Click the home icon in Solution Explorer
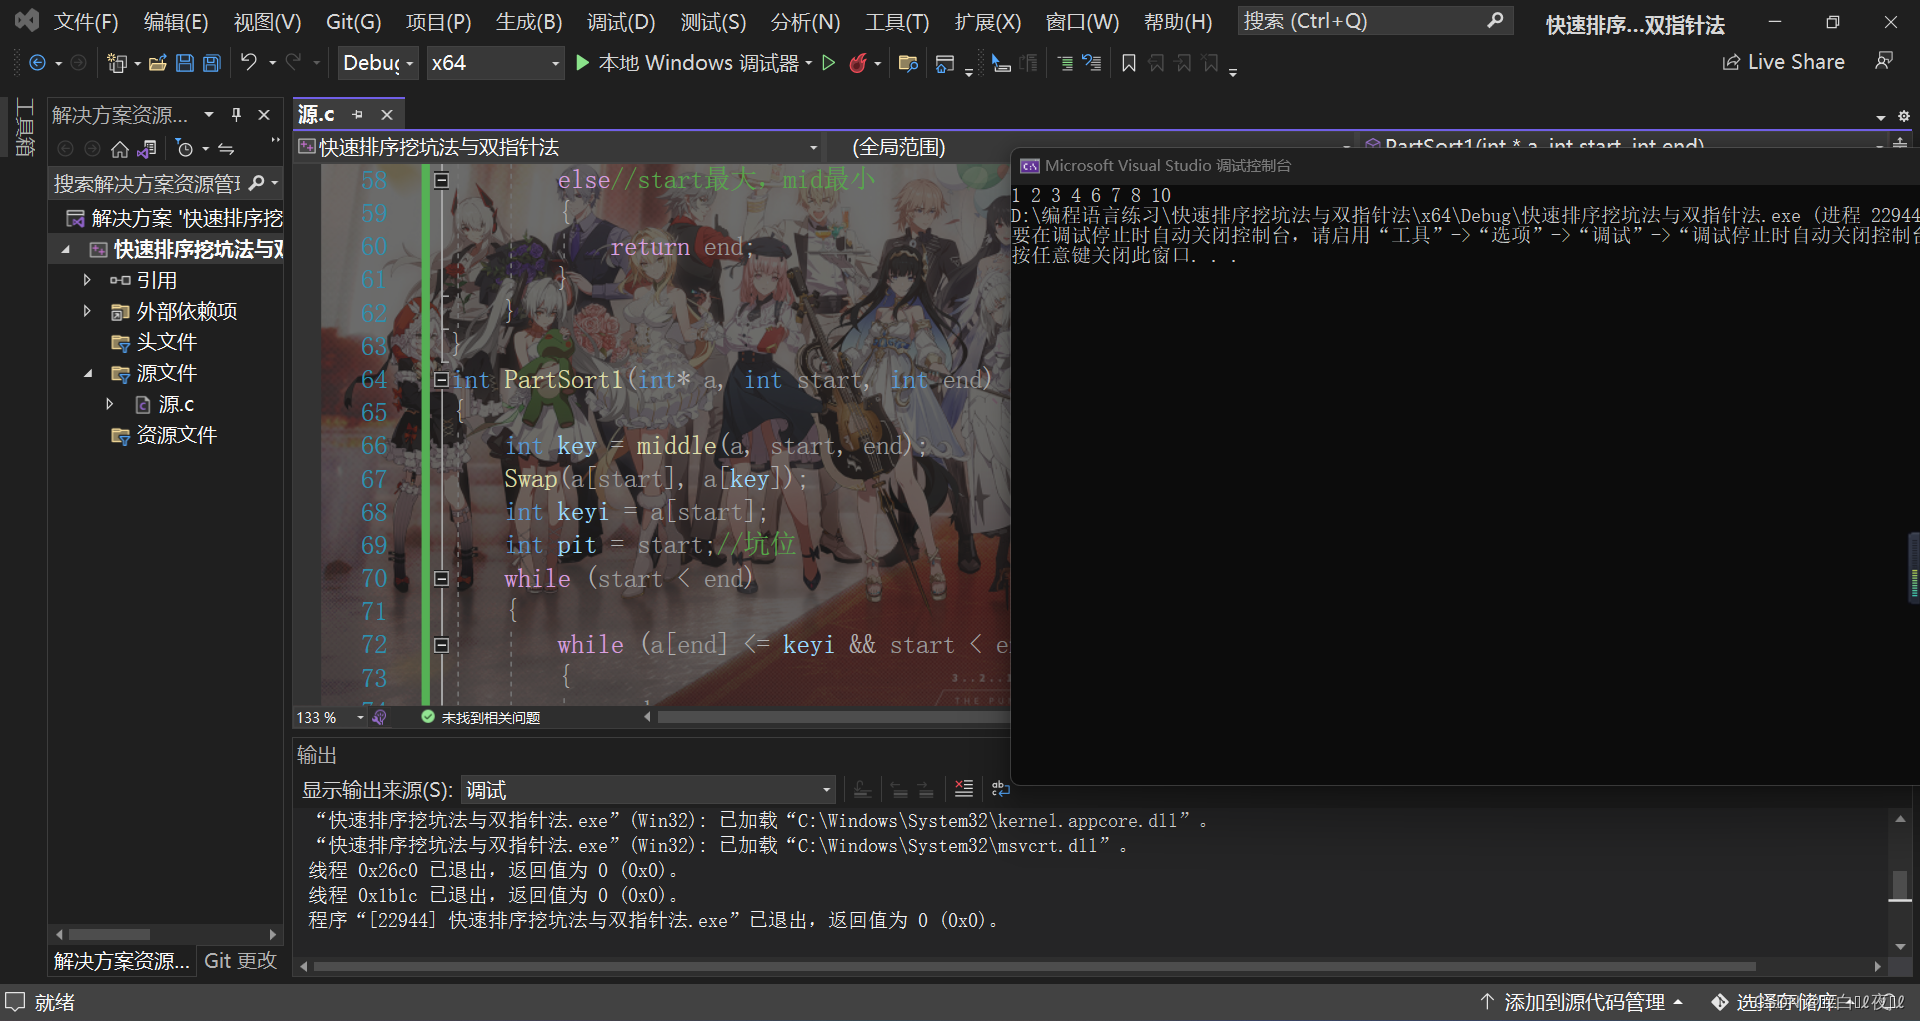Viewport: 1920px width, 1021px height. [120, 149]
